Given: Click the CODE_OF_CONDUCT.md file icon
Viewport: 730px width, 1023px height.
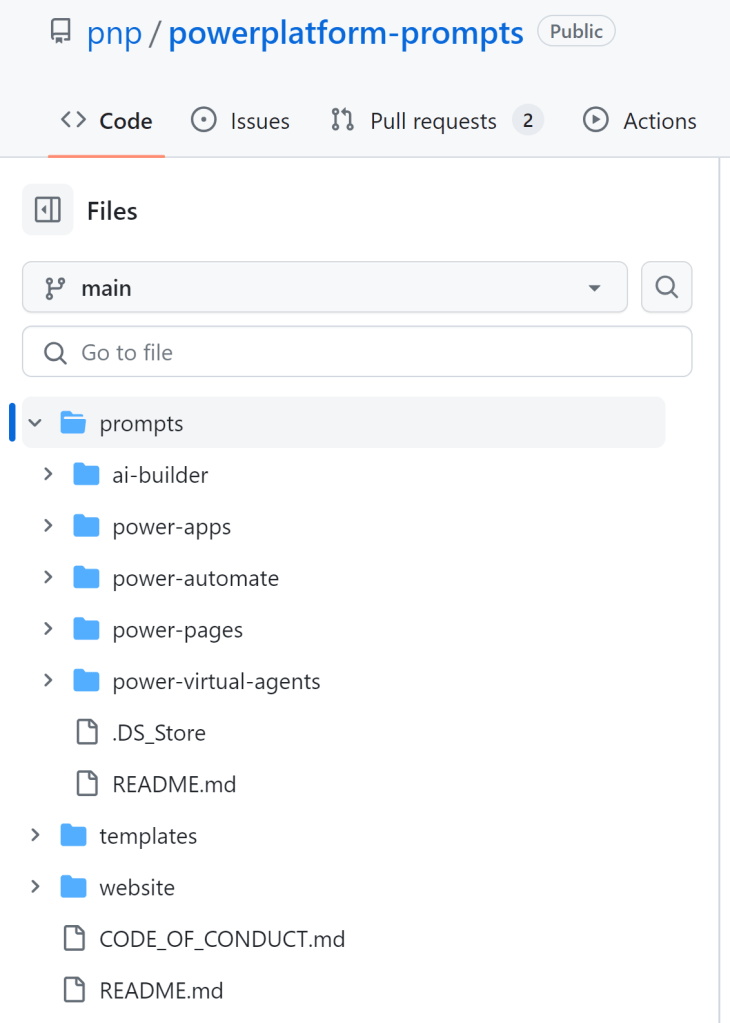Looking at the screenshot, I should [x=74, y=939].
